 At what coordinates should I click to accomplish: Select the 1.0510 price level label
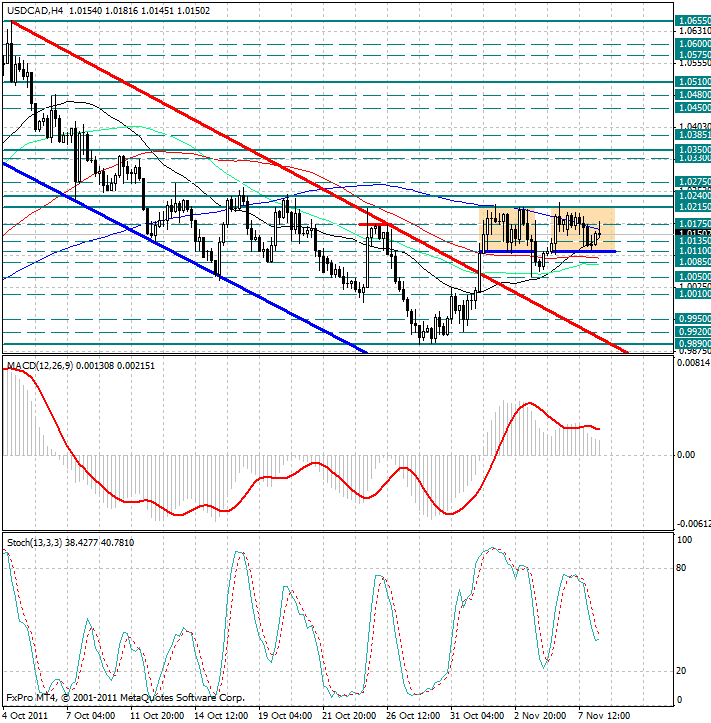[x=693, y=82]
